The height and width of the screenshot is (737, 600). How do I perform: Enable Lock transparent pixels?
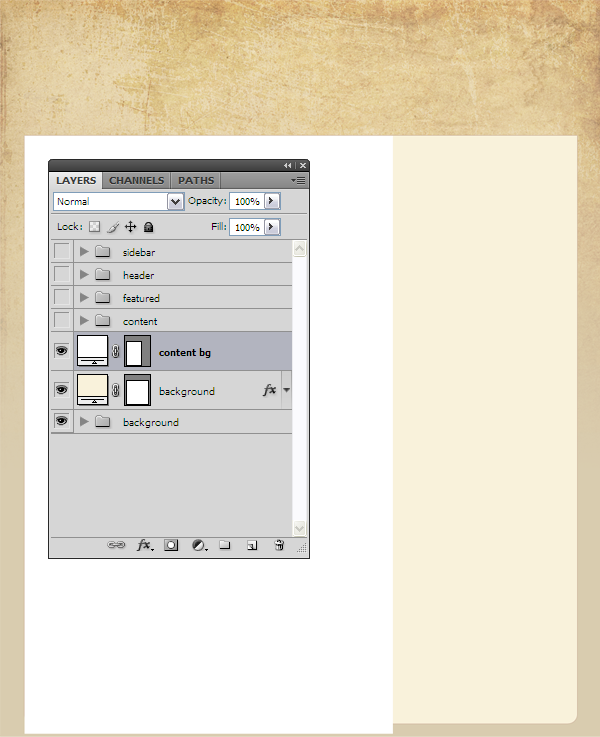(94, 227)
